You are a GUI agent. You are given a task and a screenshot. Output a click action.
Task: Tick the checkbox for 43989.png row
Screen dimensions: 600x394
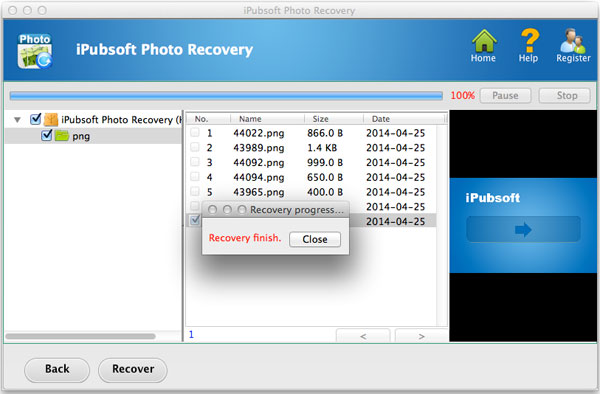[x=195, y=147]
